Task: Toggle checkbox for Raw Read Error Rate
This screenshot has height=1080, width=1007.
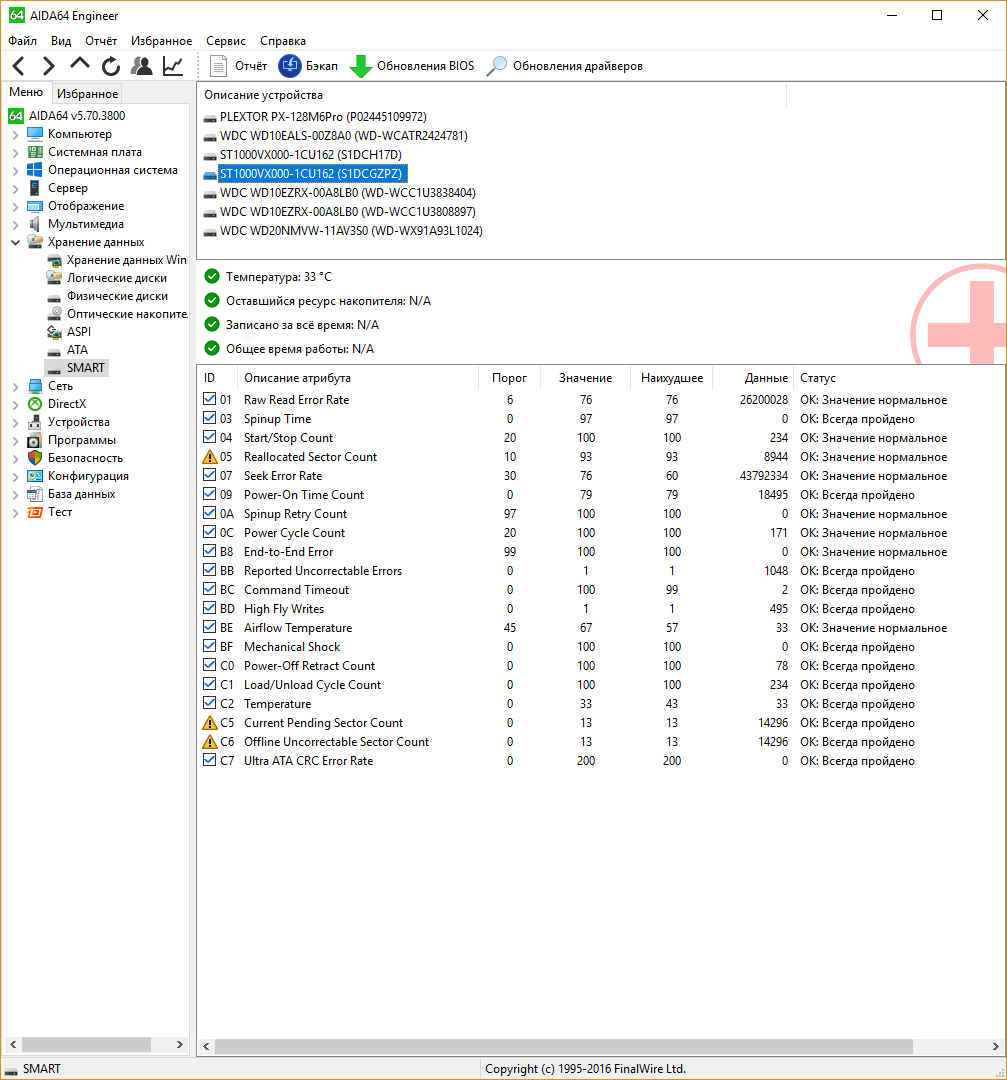Action: [209, 399]
